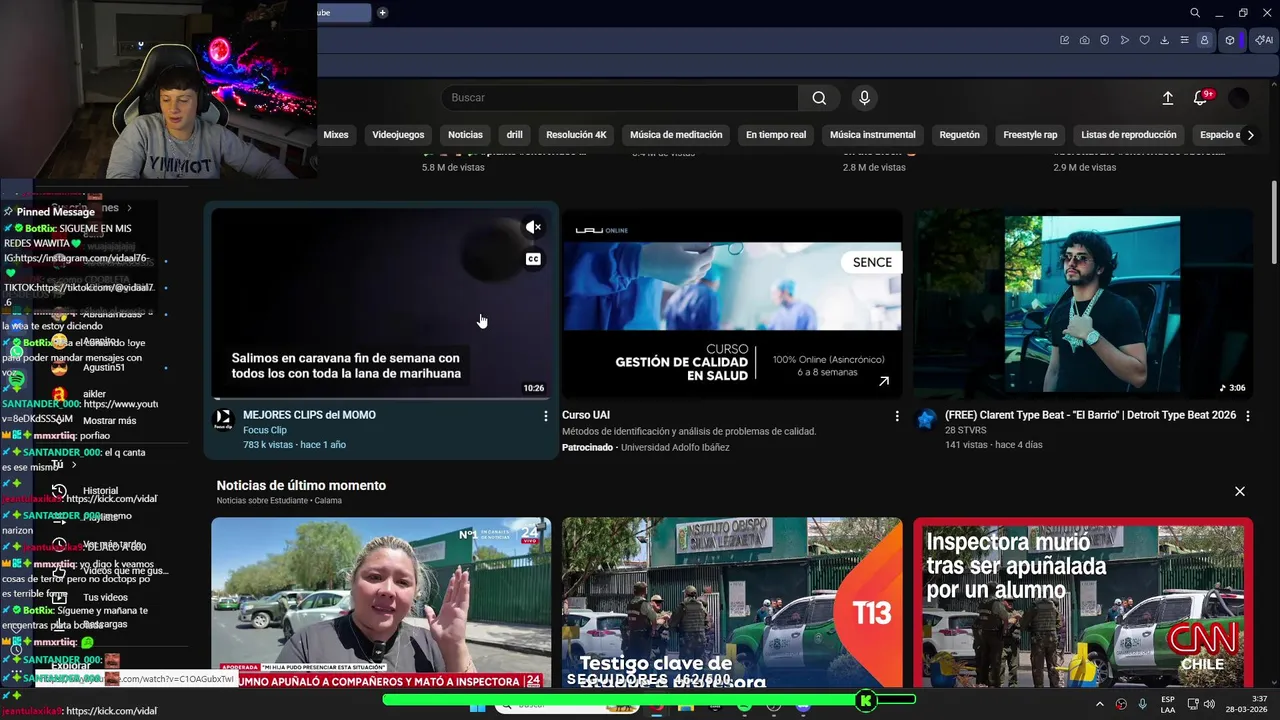The height and width of the screenshot is (720, 1280).
Task: Click the Focus Clip channel avatar
Action: pyautogui.click(x=224, y=418)
